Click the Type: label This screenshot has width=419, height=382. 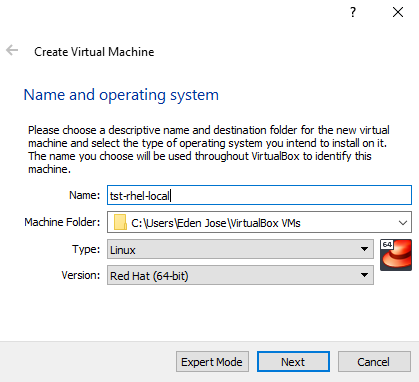point(86,249)
